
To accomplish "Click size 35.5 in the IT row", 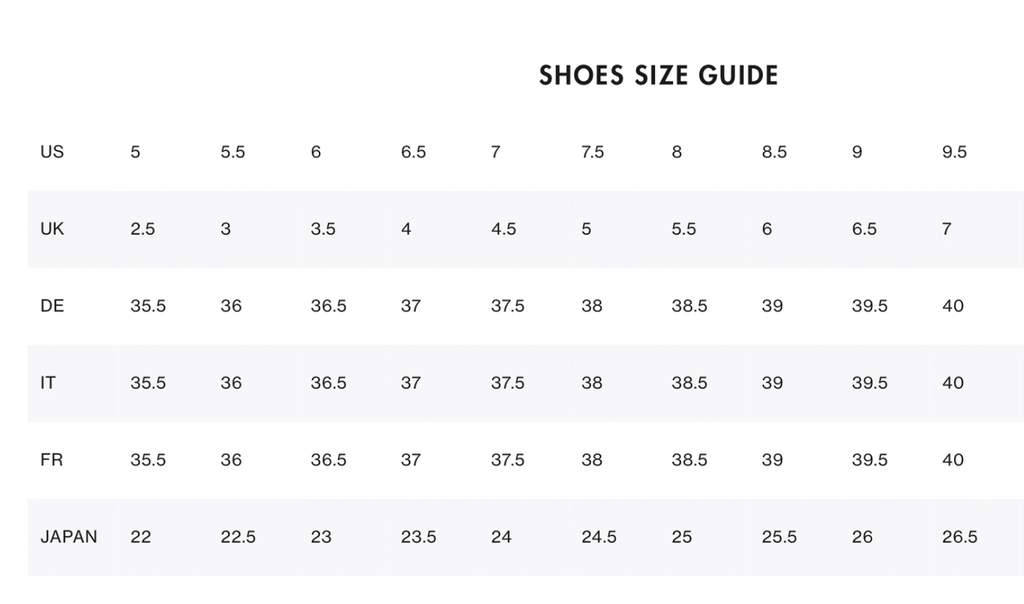I will (148, 383).
